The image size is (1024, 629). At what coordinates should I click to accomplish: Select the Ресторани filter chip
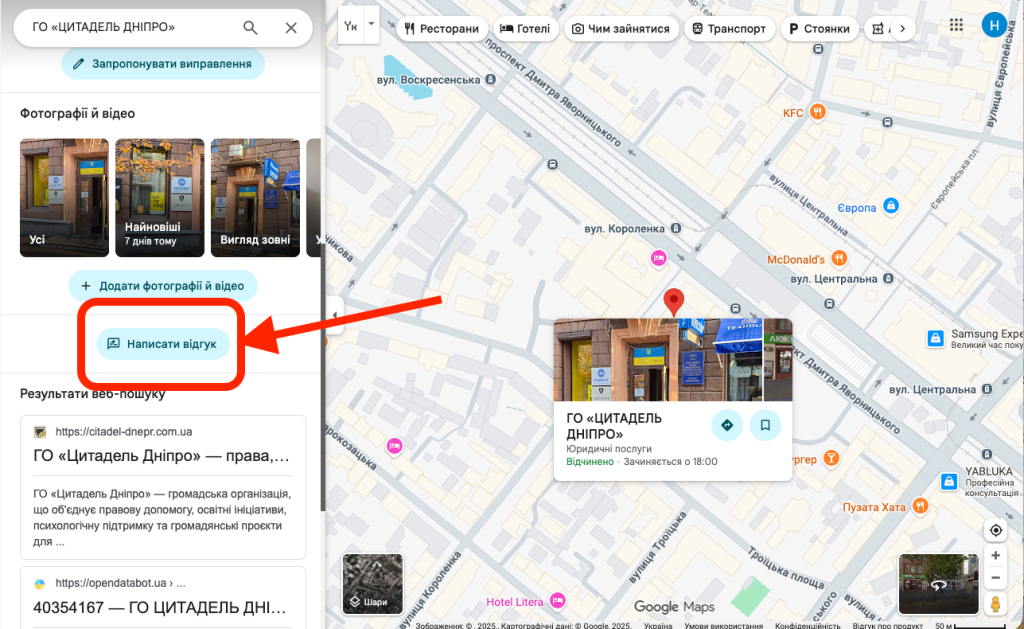coord(442,29)
